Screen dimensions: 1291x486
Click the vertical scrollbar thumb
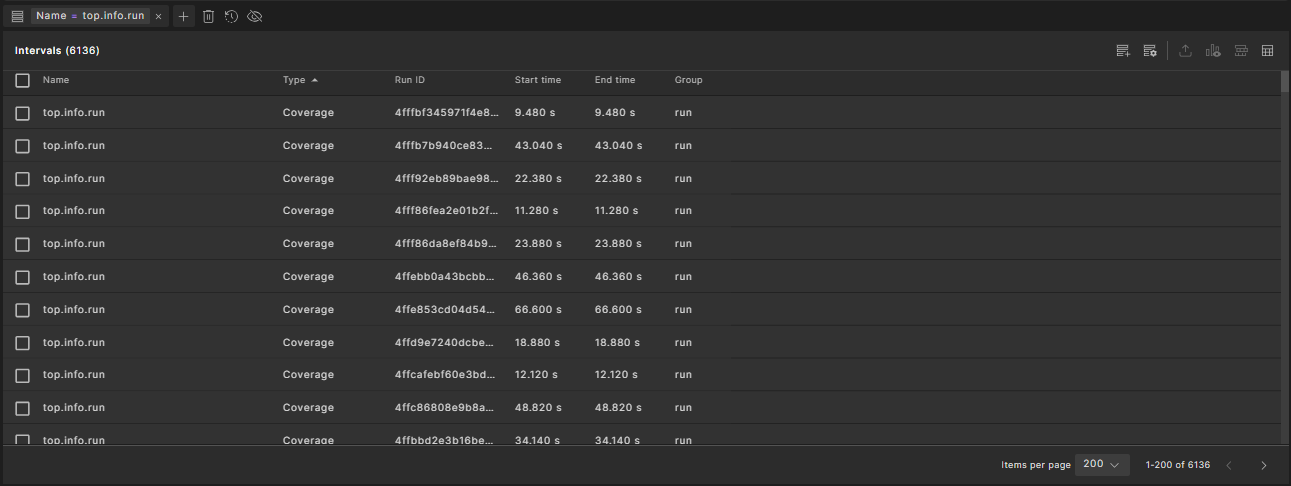(x=1285, y=82)
